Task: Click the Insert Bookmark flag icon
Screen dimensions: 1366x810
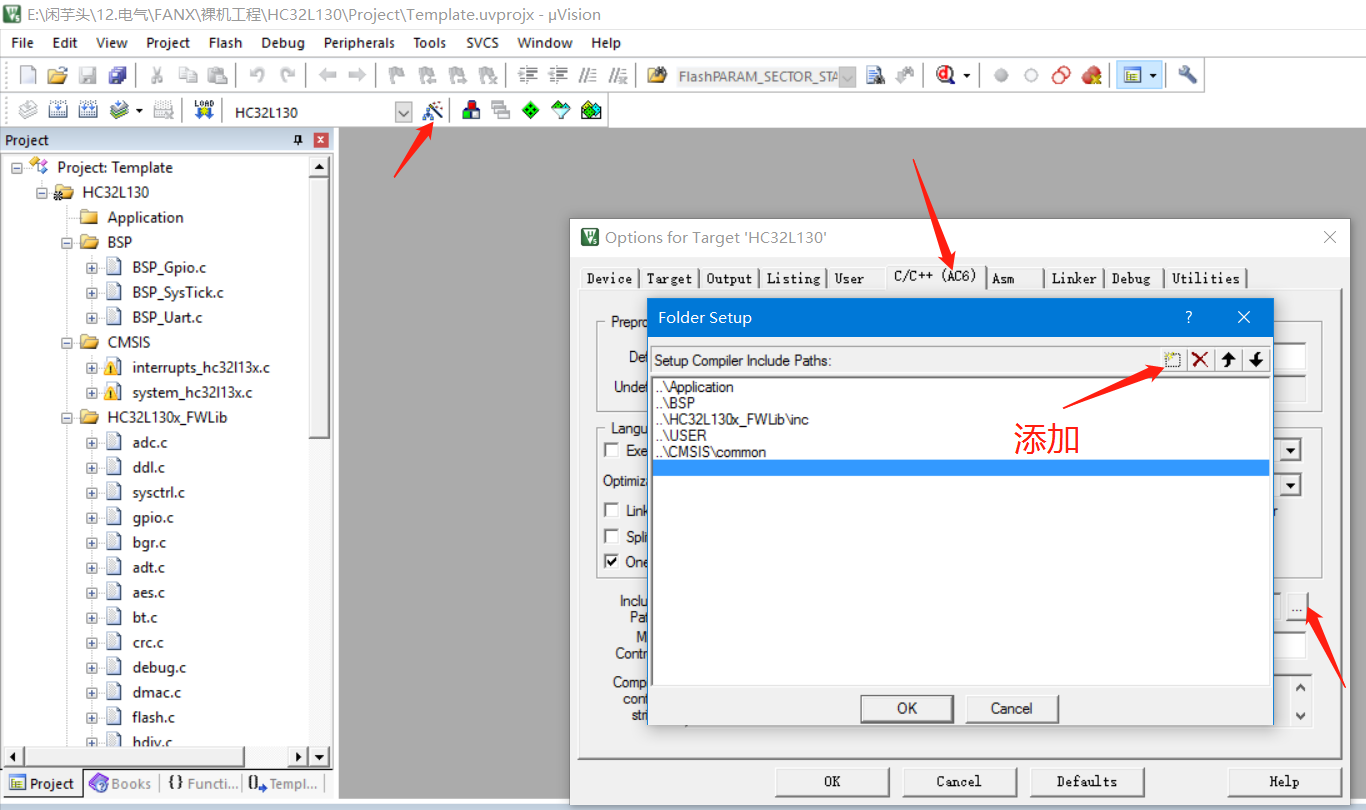Action: 397,75
